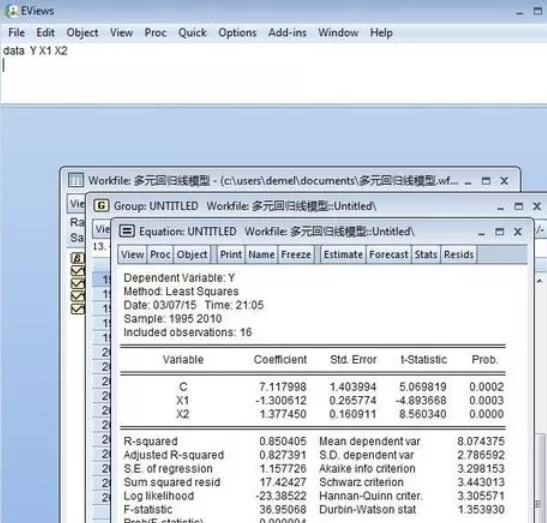Click Log likelihood value -23.38522
The width and height of the screenshot is (547, 523).
pyautogui.click(x=281, y=496)
